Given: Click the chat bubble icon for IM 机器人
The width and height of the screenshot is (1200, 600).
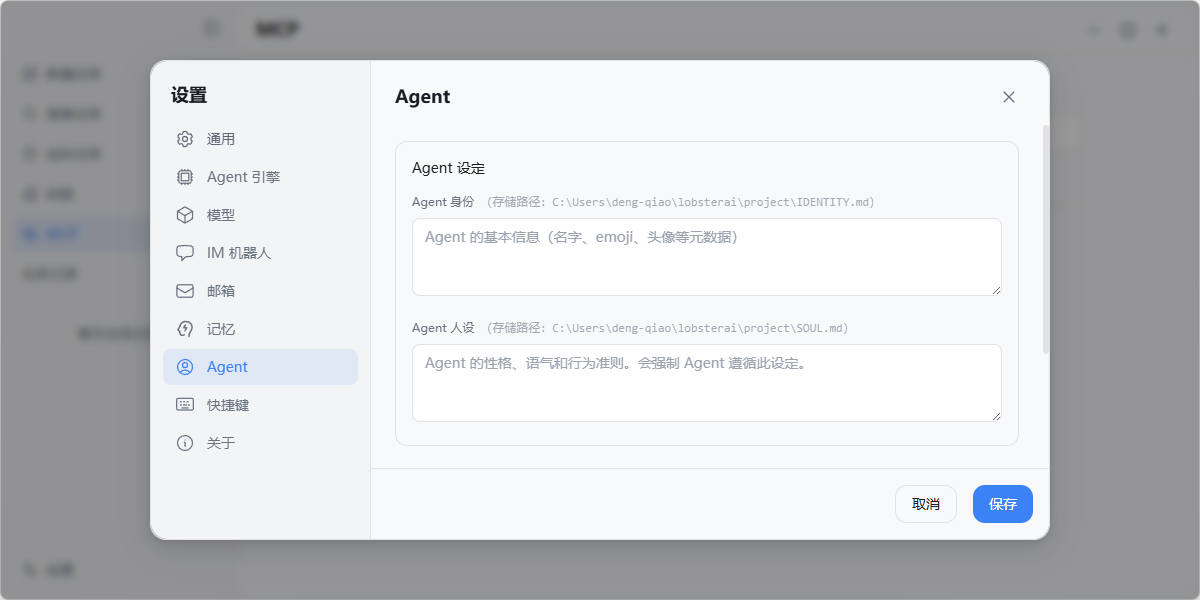Looking at the screenshot, I should [185, 253].
